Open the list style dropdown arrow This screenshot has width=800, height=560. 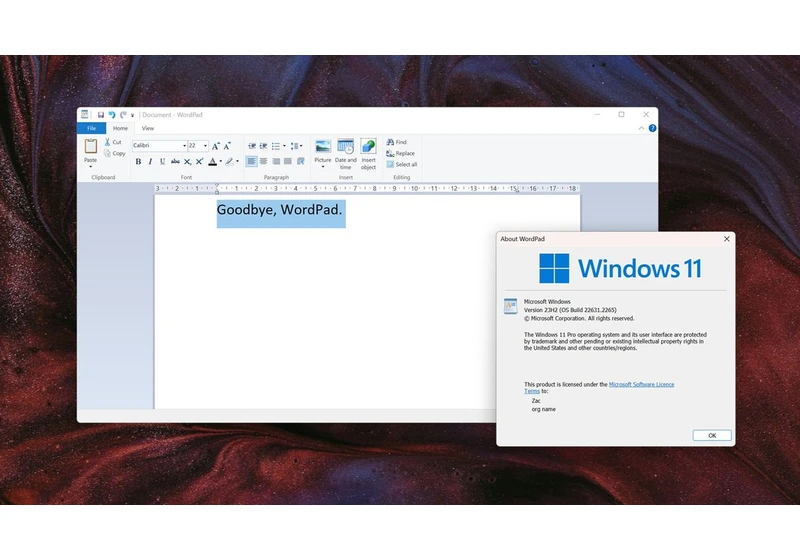(284, 146)
